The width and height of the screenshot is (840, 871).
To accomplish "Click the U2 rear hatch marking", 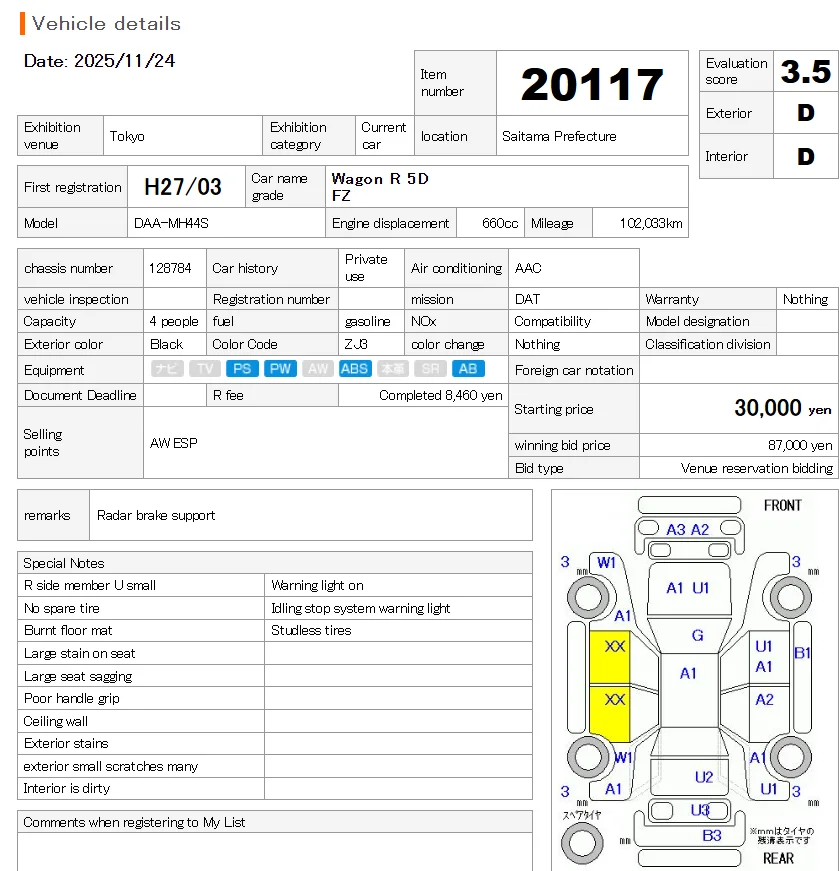I will [x=704, y=777].
